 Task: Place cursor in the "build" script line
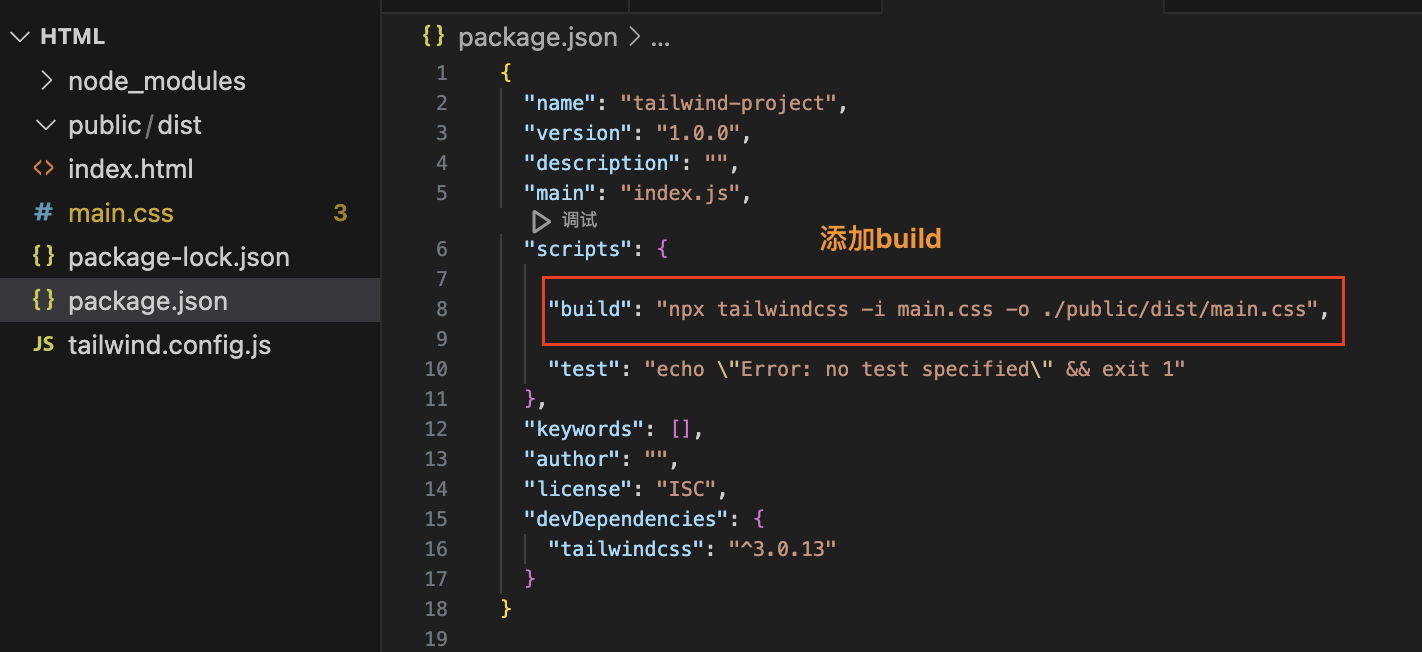[x=938, y=309]
